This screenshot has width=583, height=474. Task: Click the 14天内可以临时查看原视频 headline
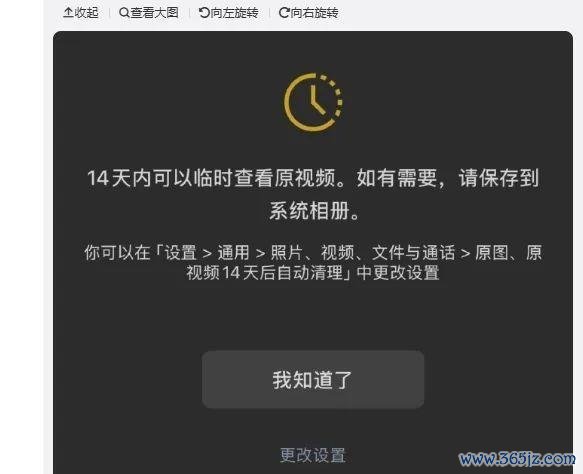(212, 178)
